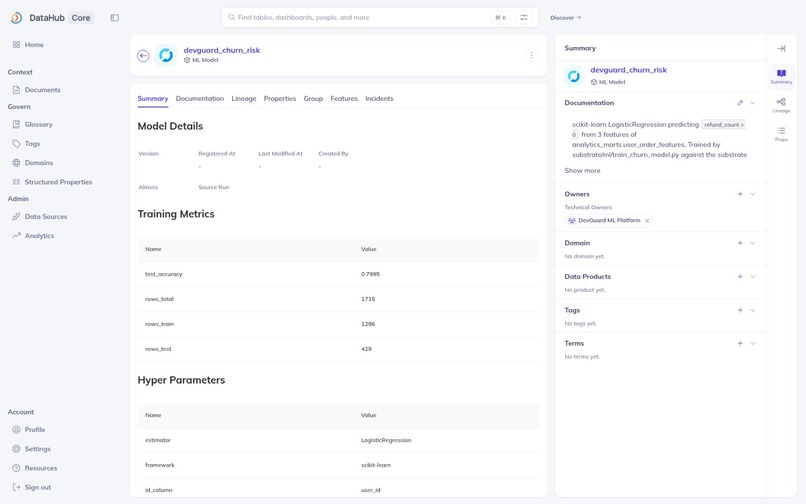Add a data product with plus icon
The image size is (806, 504).
(740, 276)
